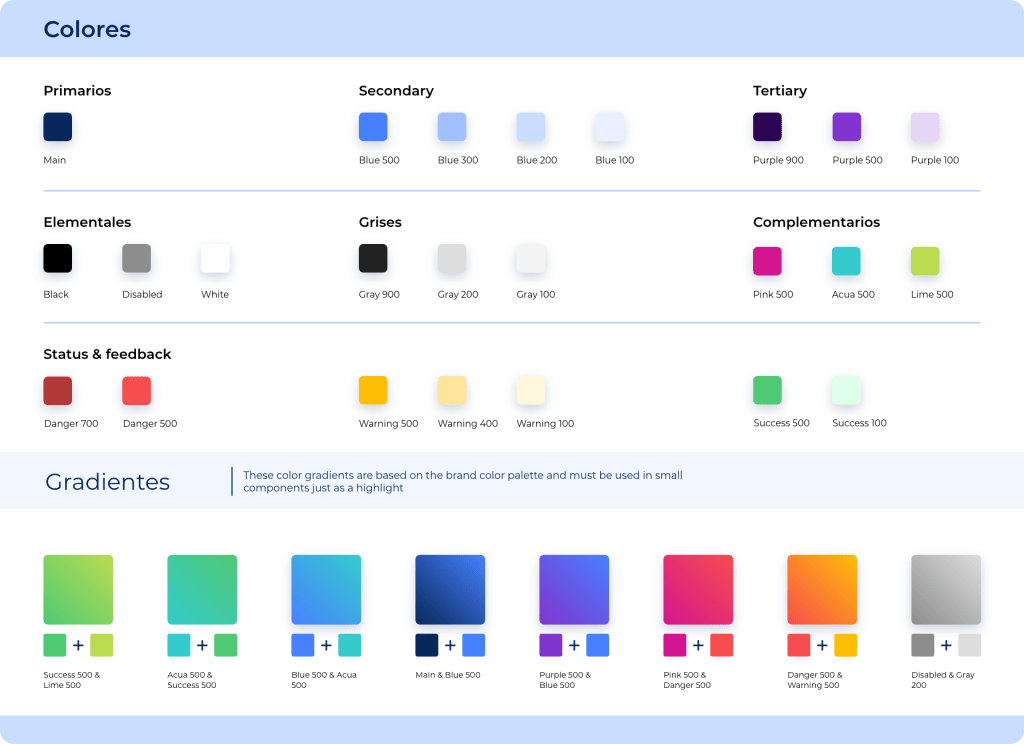Image resolution: width=1024 pixels, height=744 pixels.
Task: Click the Status & feedback section heading
Action: [x=107, y=354]
